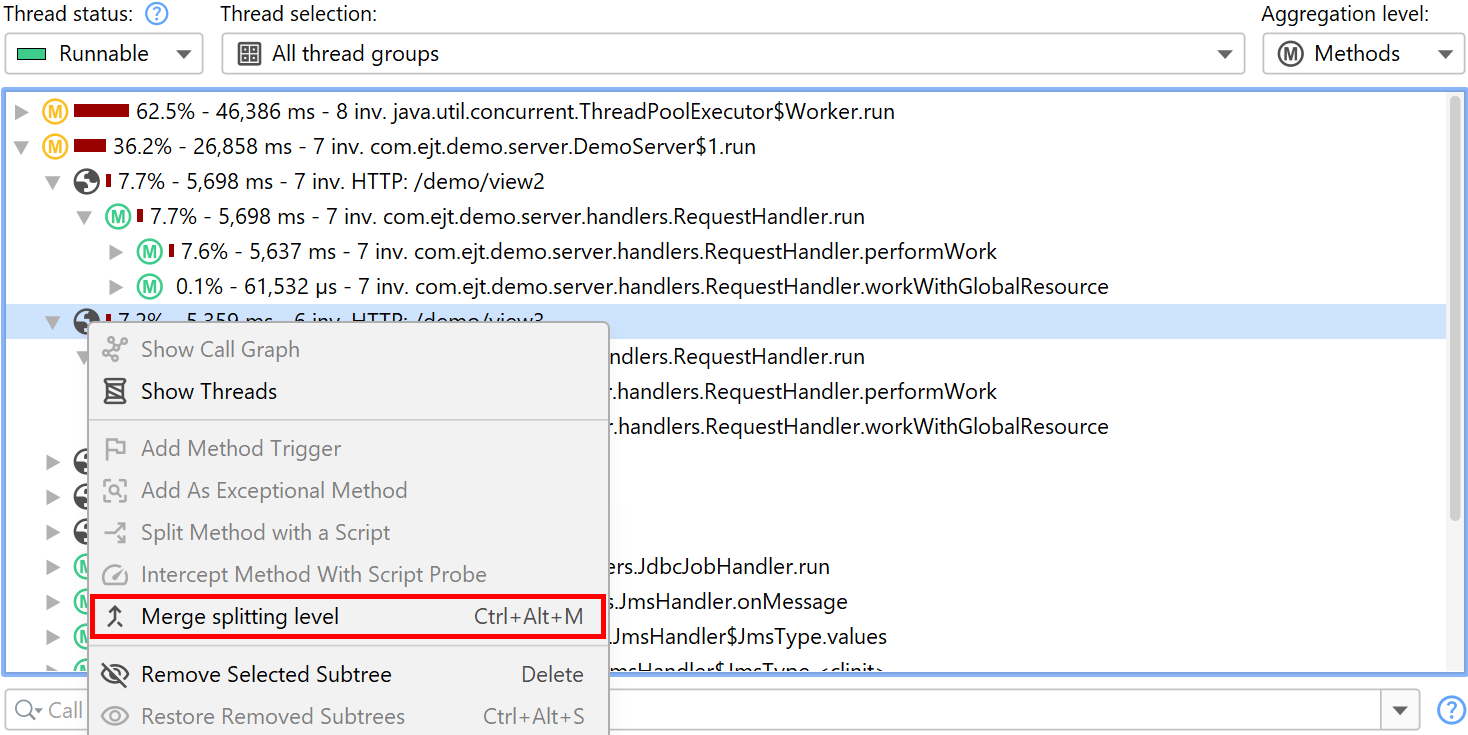Select Show Threads in context menu
This screenshot has width=1468, height=735.
click(x=208, y=392)
